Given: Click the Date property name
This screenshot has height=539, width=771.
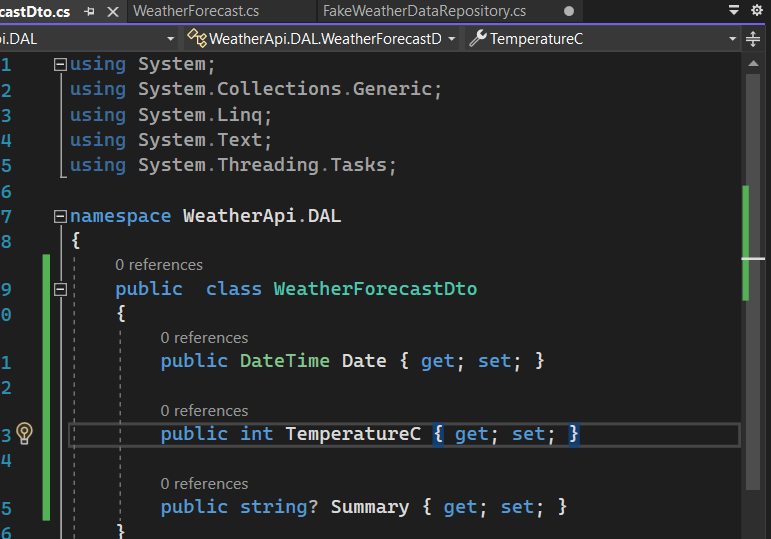Looking at the screenshot, I should coord(364,361).
